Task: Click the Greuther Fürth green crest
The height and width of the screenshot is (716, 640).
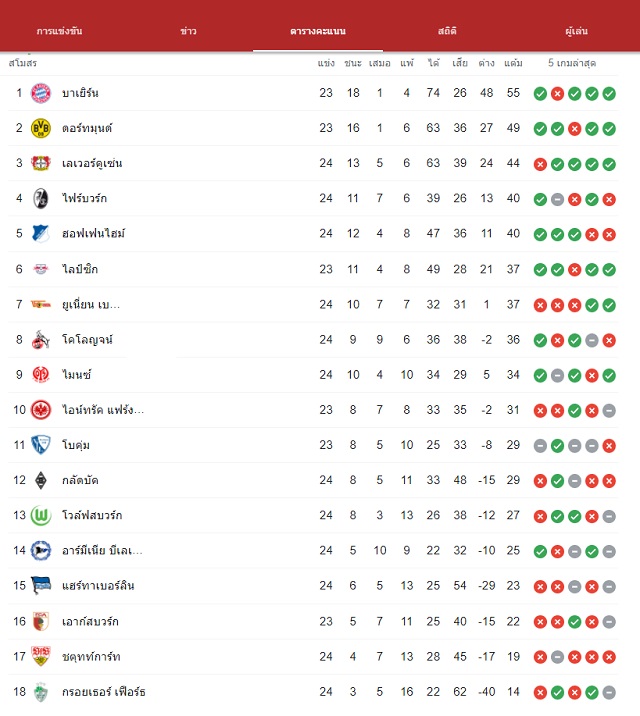Action: pyautogui.click(x=41, y=692)
